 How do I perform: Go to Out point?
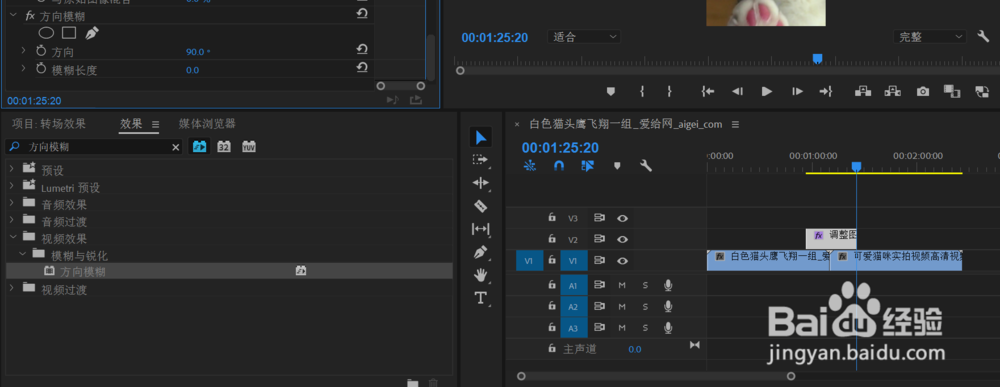pos(827,92)
